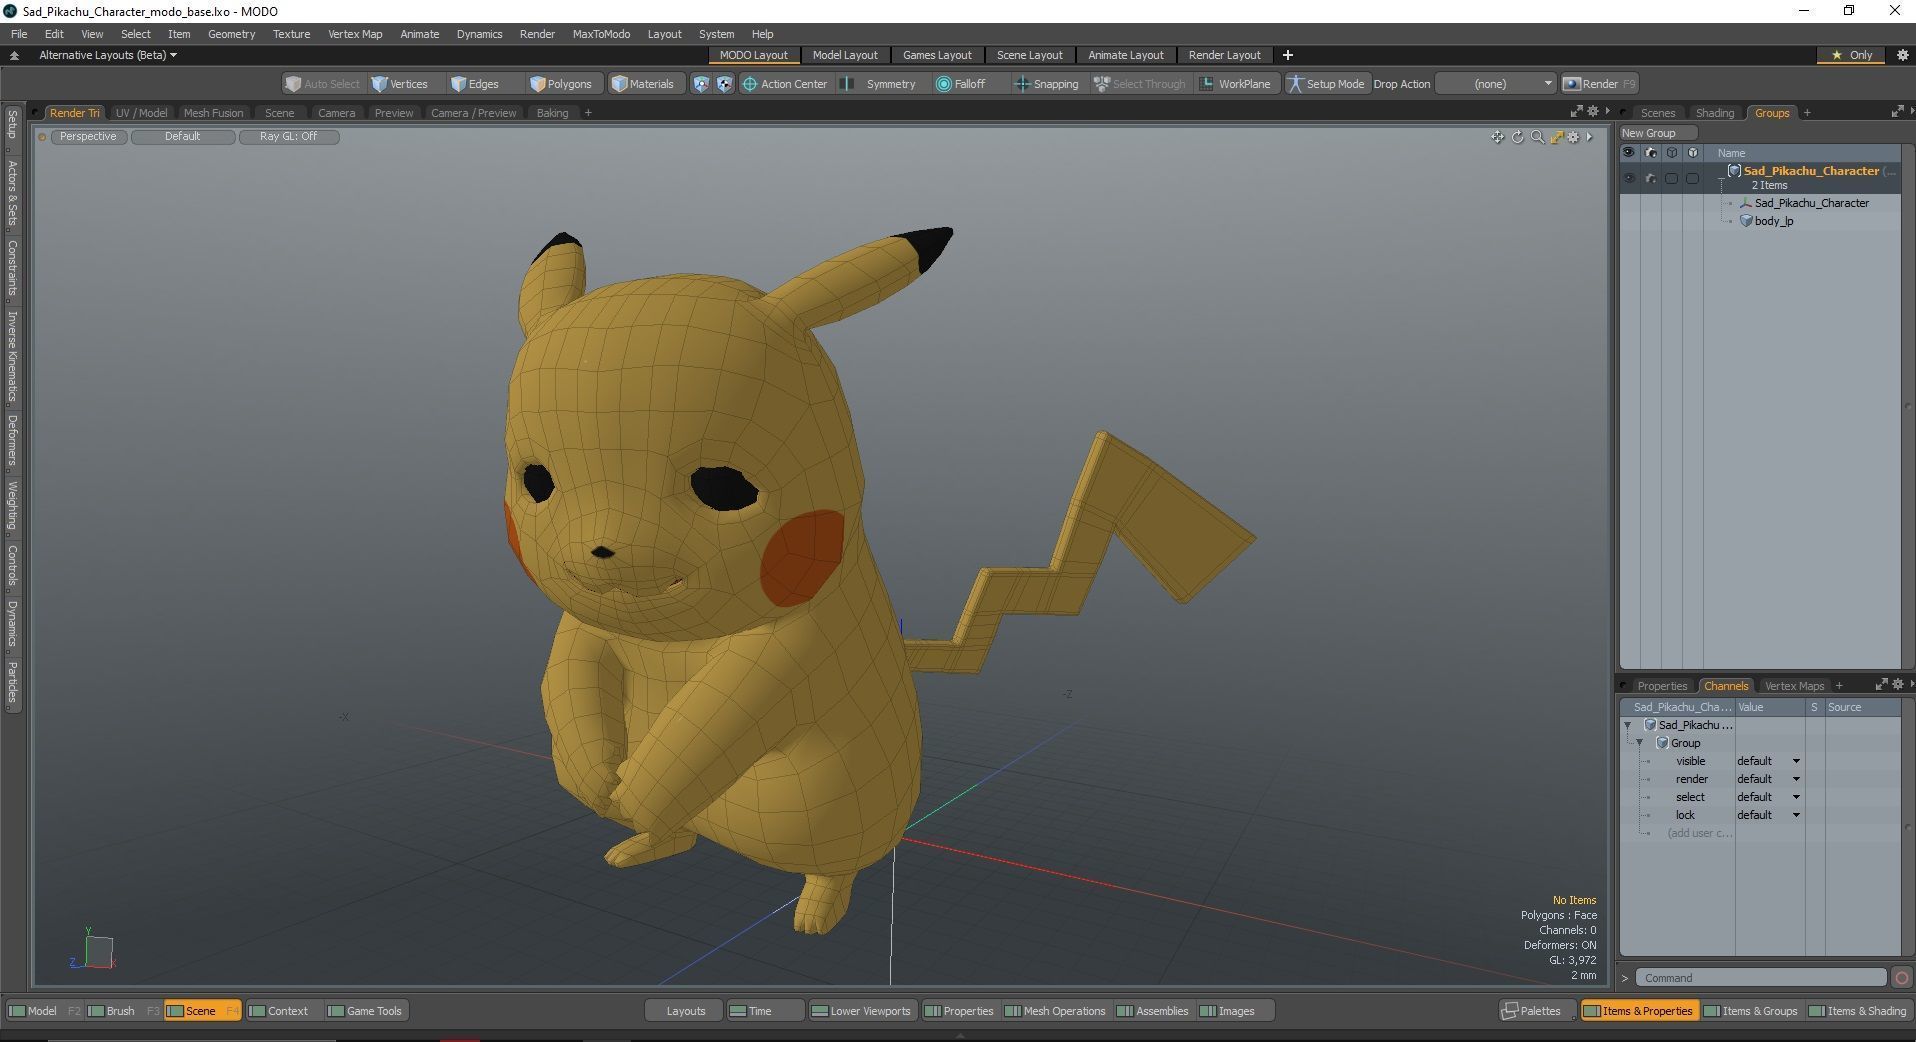Viewport: 1916px width, 1042px height.
Task: Enable Setup Mode
Action: coord(1326,84)
